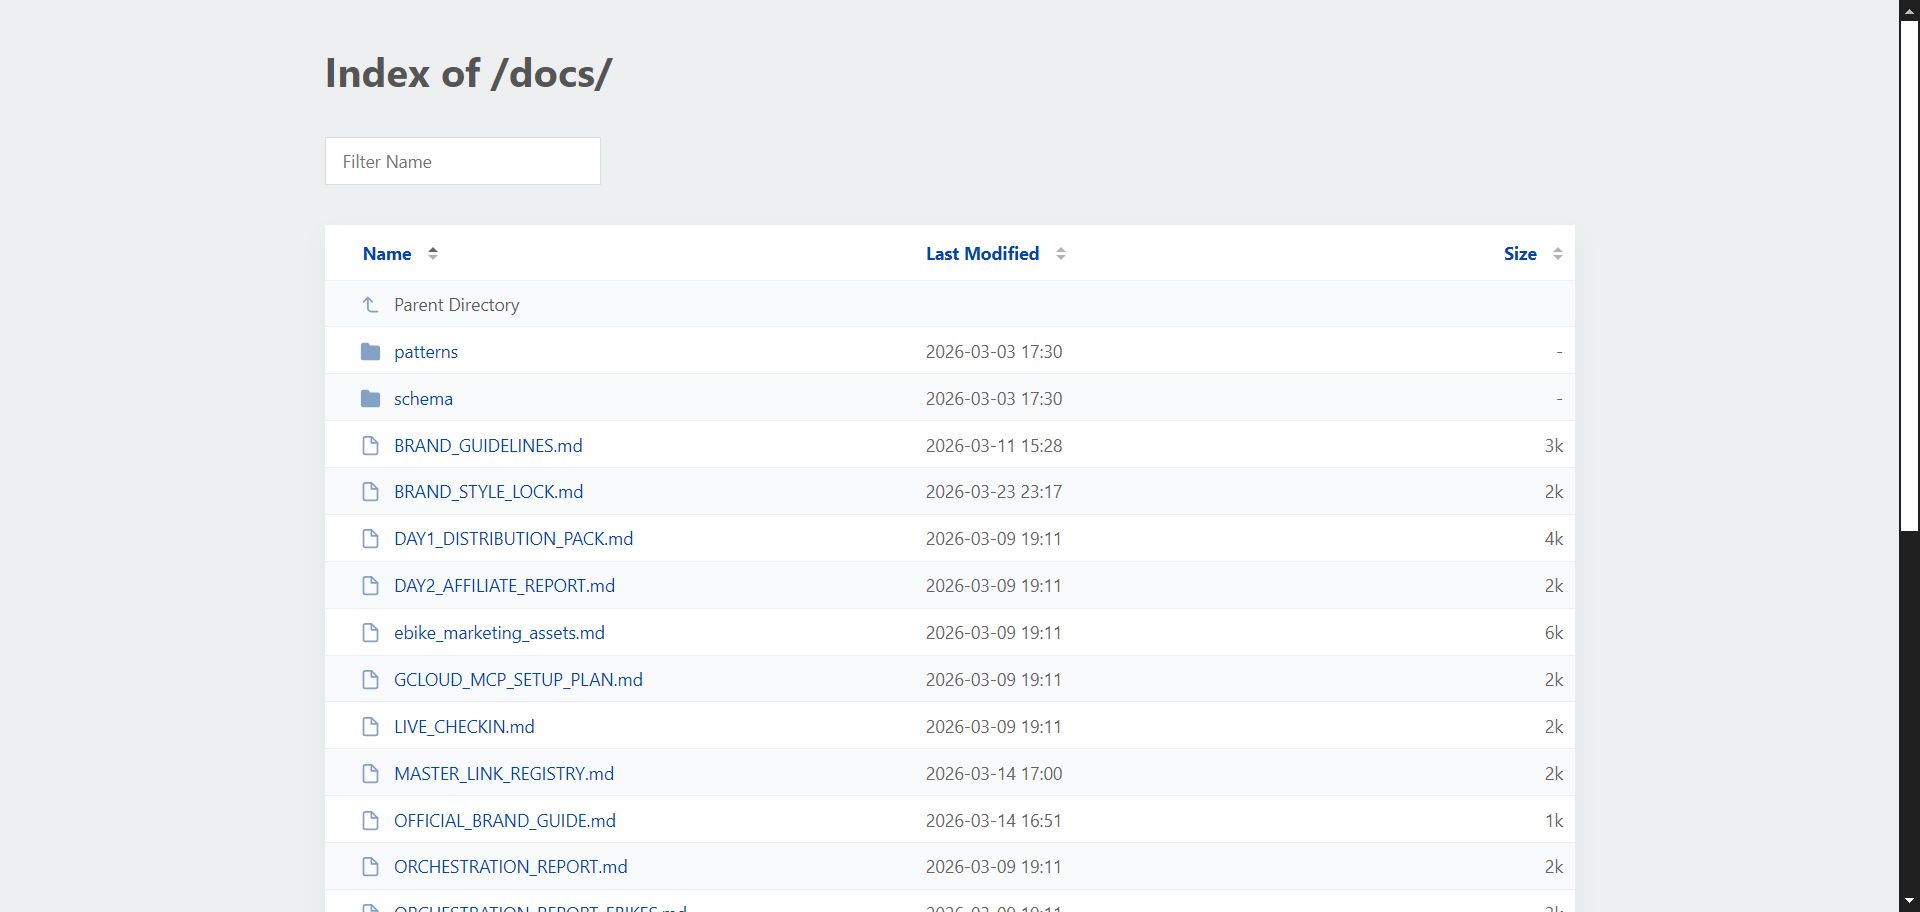Viewport: 1920px width, 912px height.
Task: Sort listing by the Name column header
Action: click(x=387, y=254)
